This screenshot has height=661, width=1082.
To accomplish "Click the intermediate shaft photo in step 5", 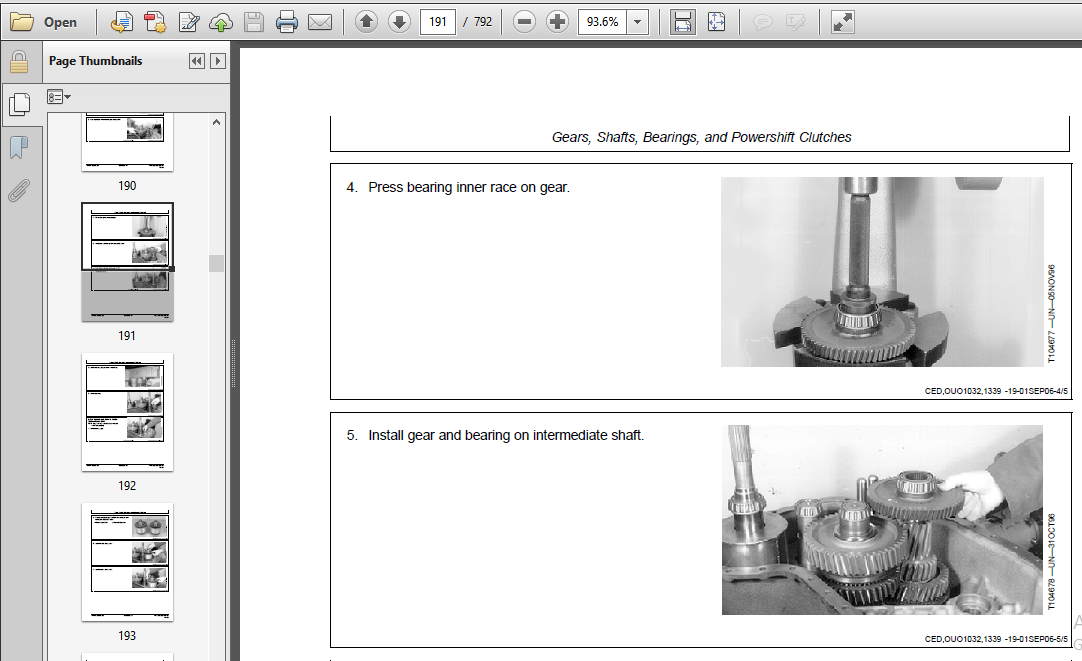I will tap(882, 520).
